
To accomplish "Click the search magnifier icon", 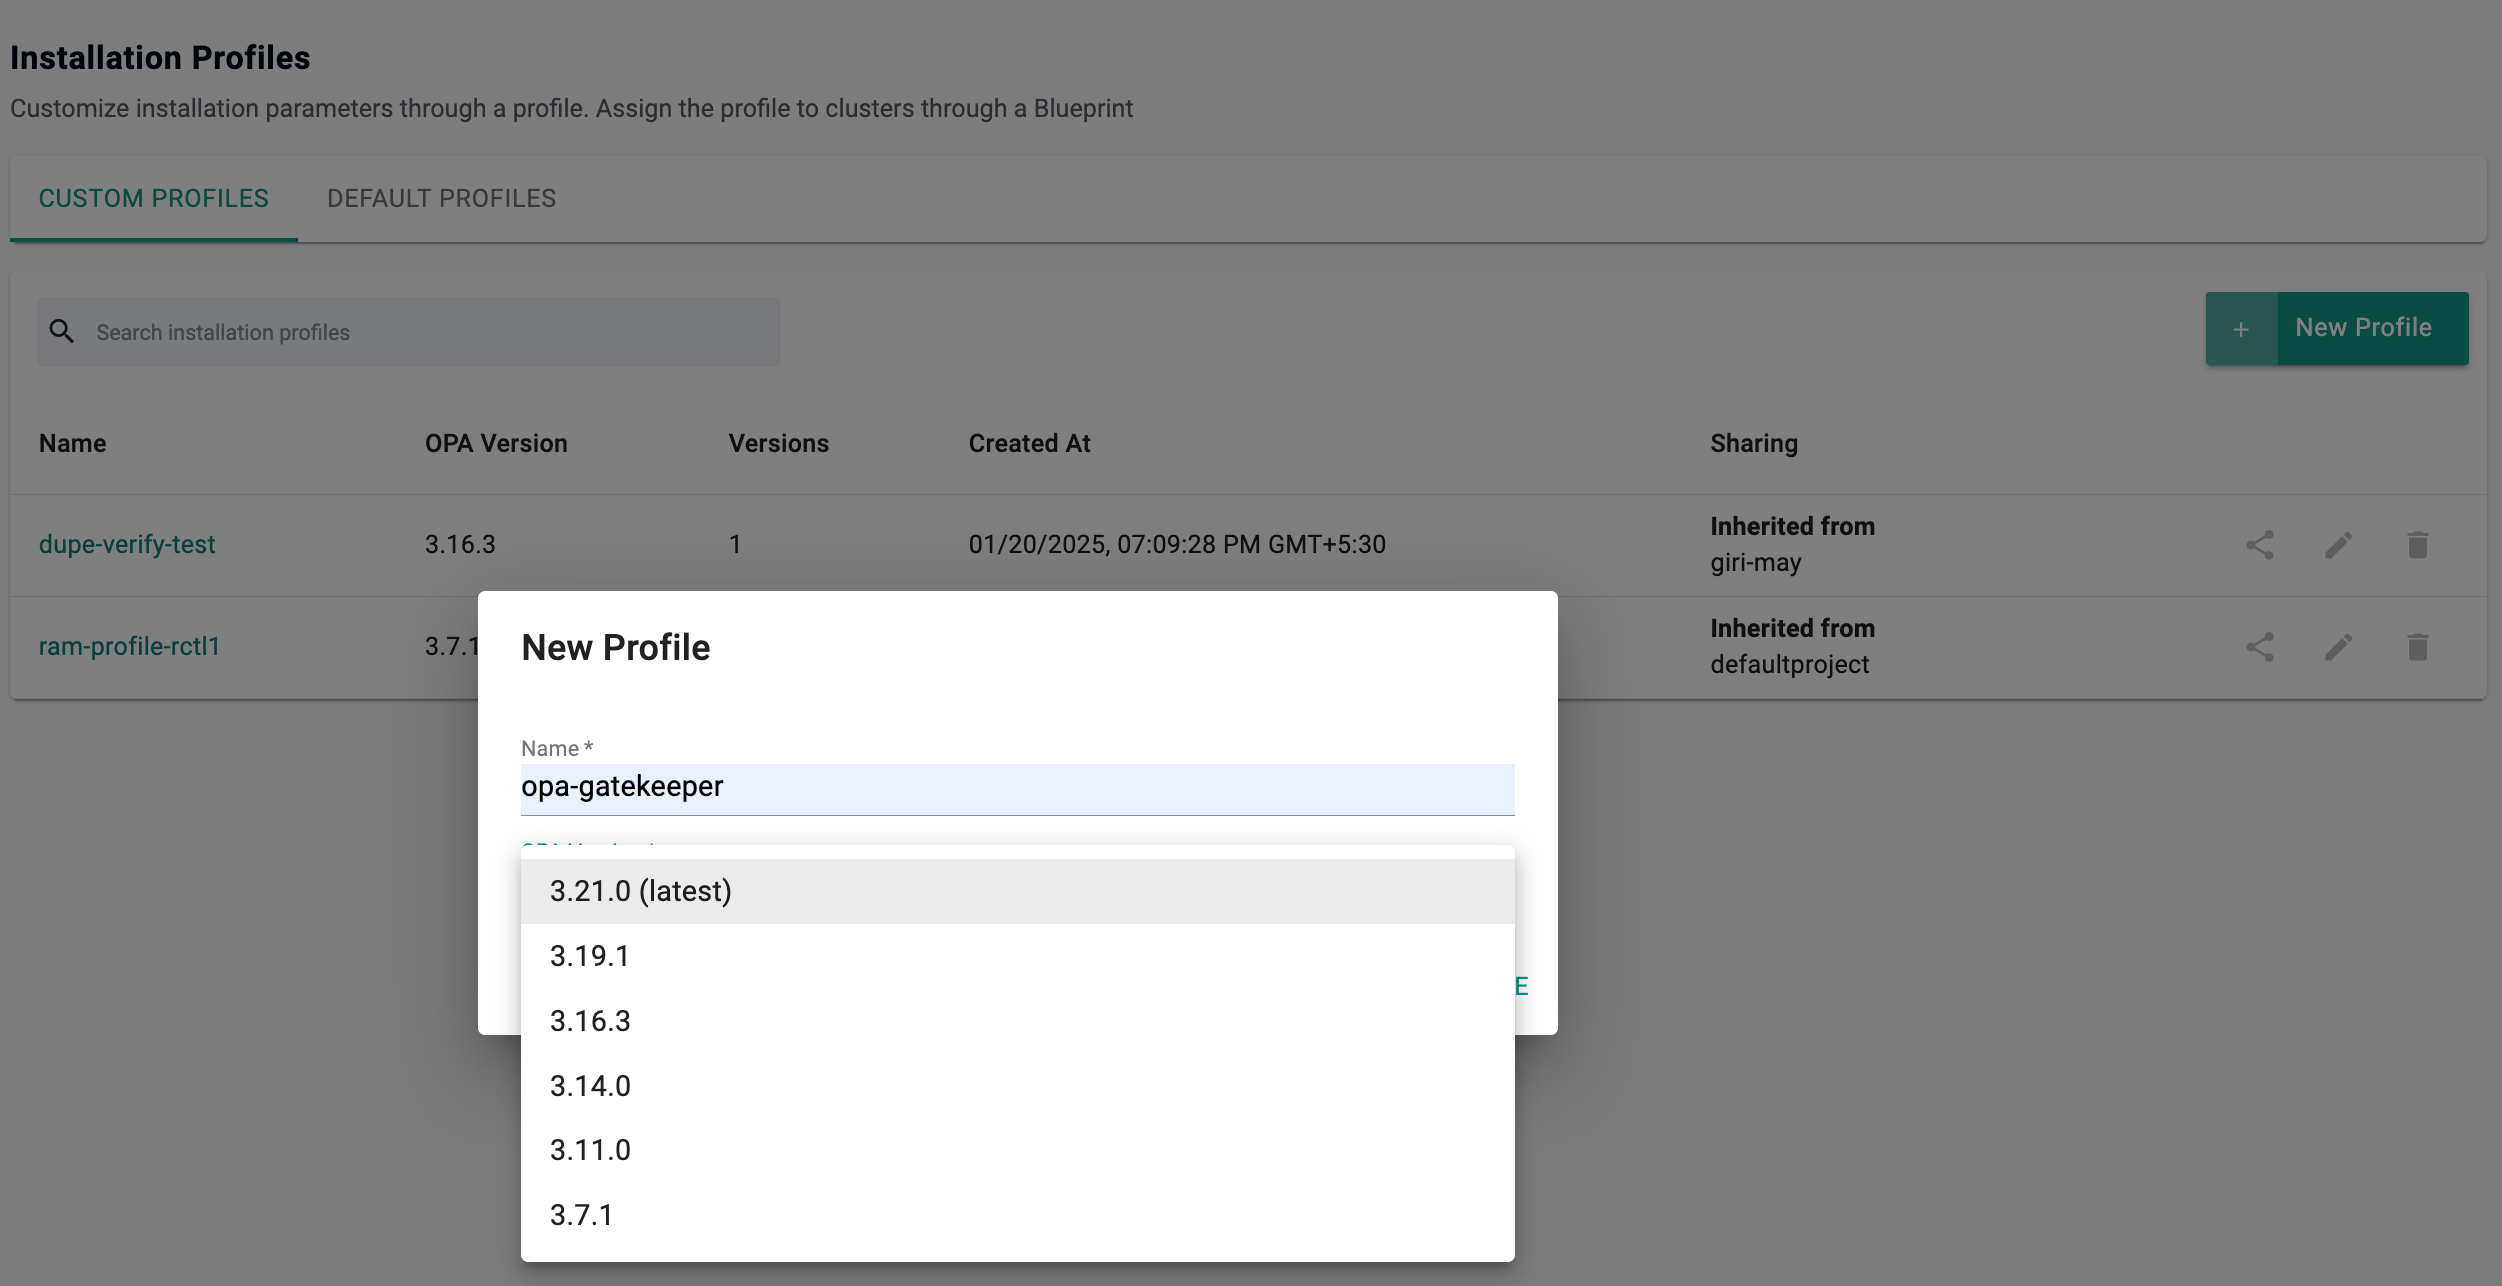I will pos(62,331).
